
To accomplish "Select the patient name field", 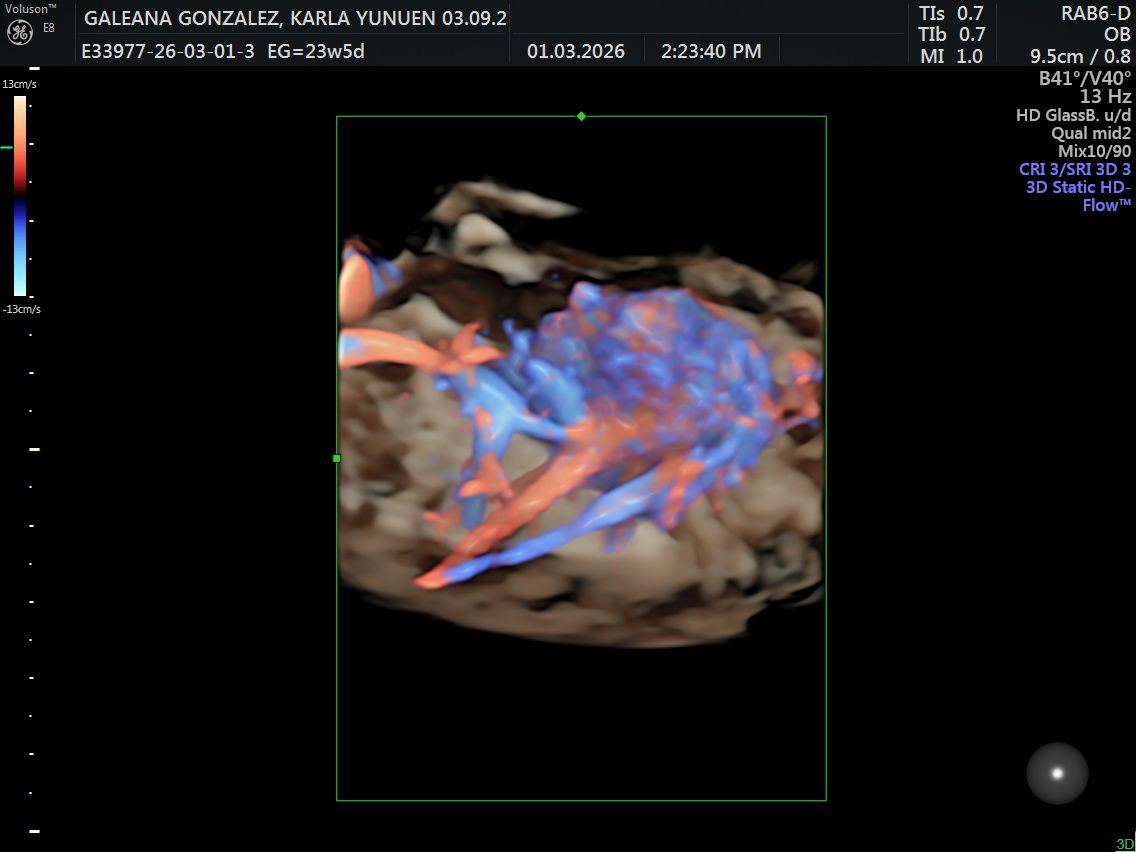I will [296, 19].
